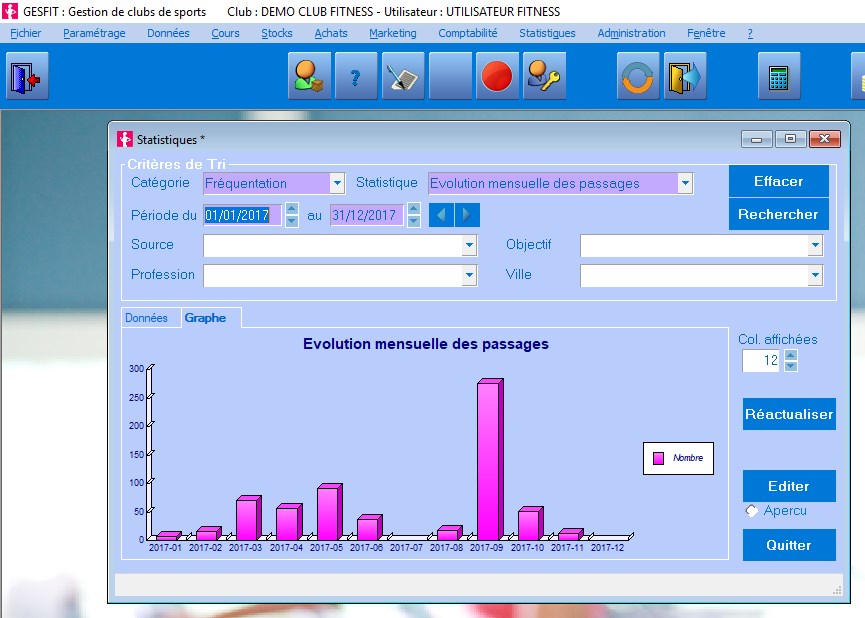Viewport: 865px width, 618px height.
Task: Open the member with package icon
Action: point(309,78)
